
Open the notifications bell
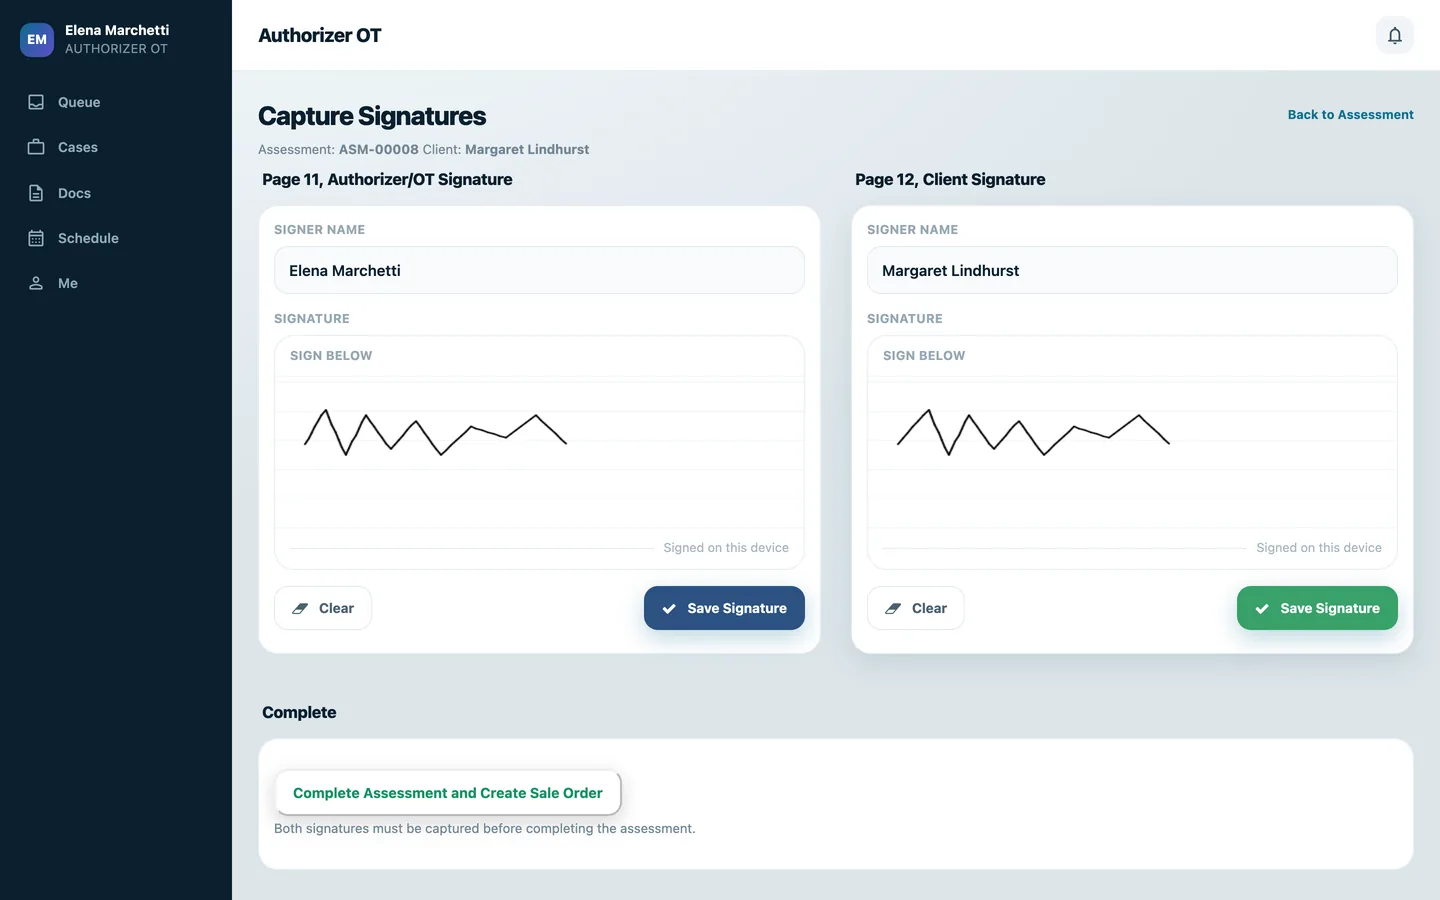point(1395,36)
